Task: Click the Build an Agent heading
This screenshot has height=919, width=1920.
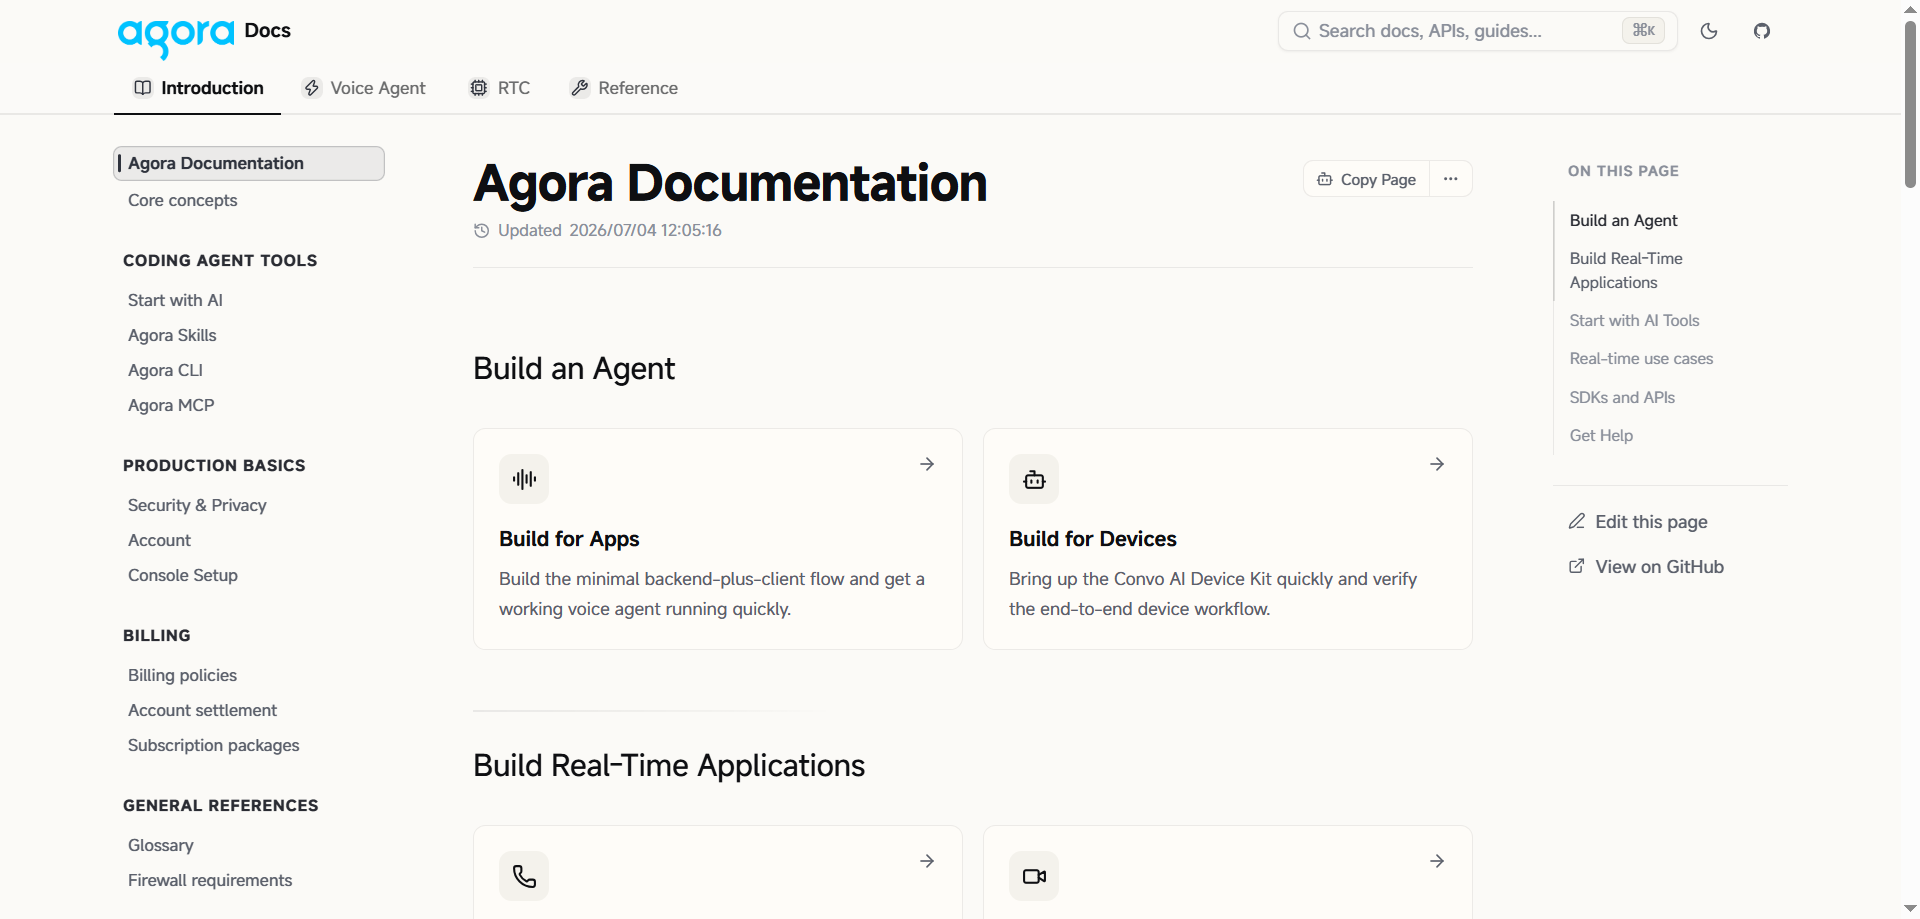Action: [574, 369]
